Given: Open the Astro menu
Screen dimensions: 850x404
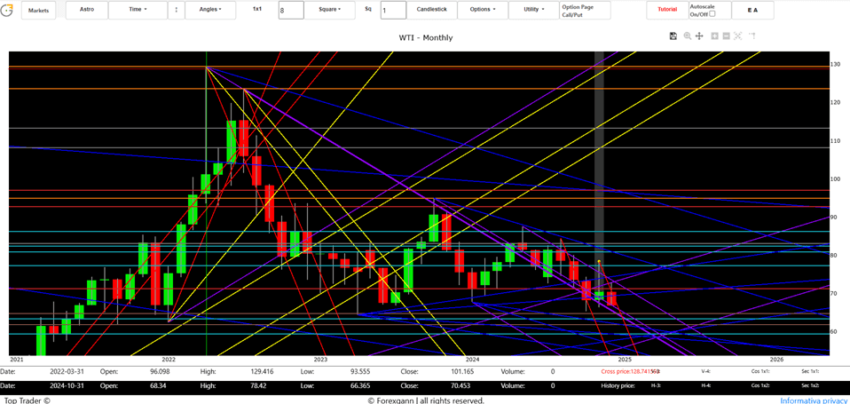Looking at the screenshot, I should pos(87,10).
